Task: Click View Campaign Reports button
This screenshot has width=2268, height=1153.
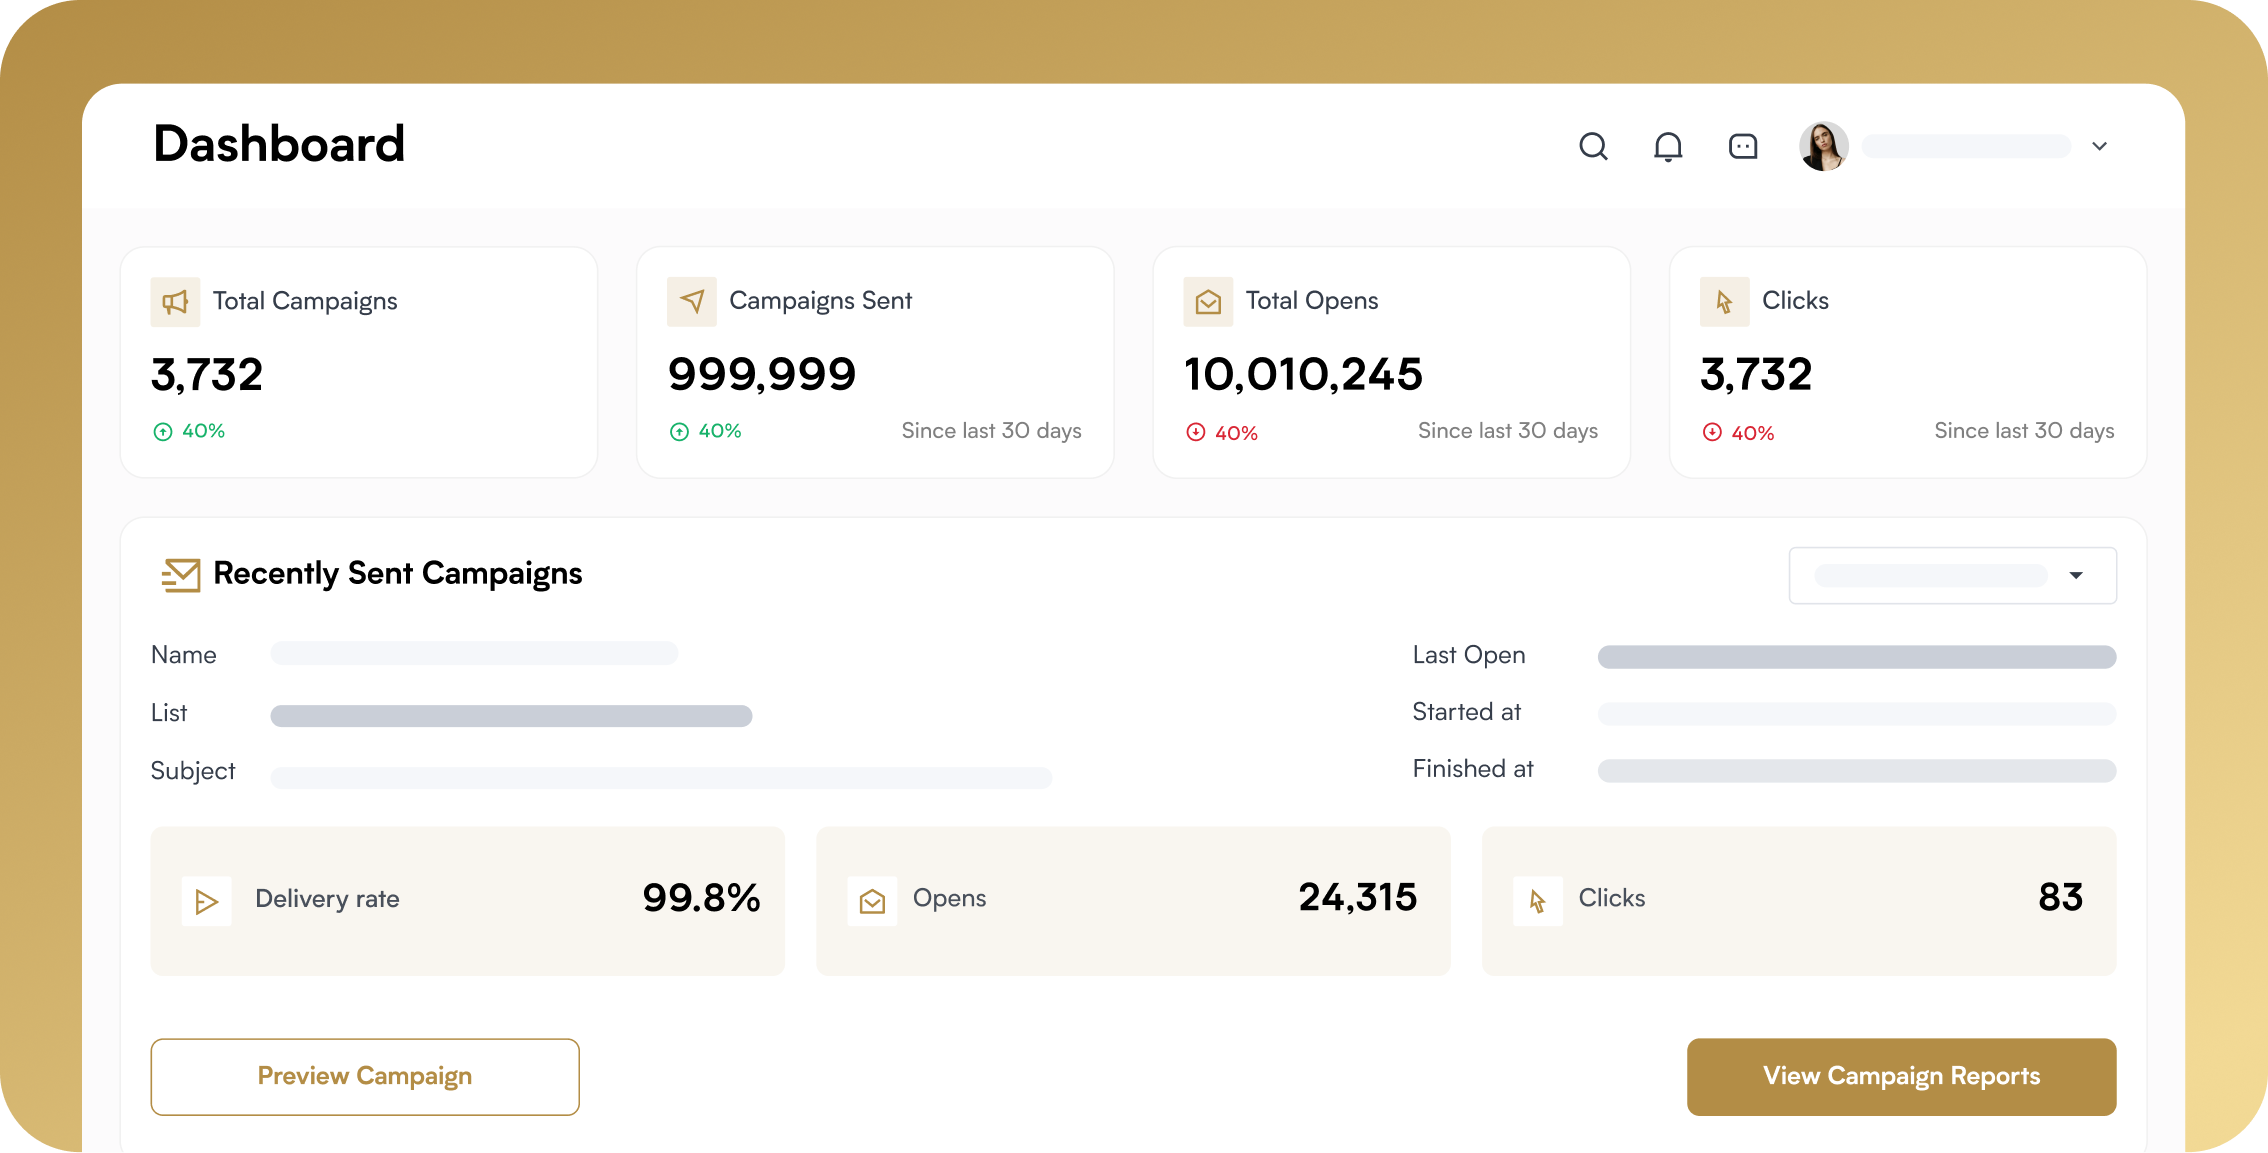Action: click(1901, 1076)
